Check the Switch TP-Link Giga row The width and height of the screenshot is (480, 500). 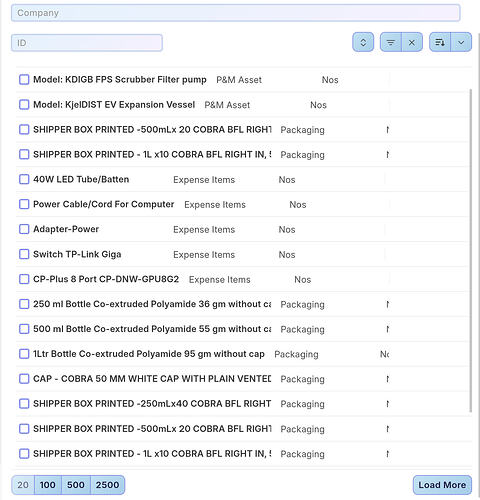click(24, 254)
